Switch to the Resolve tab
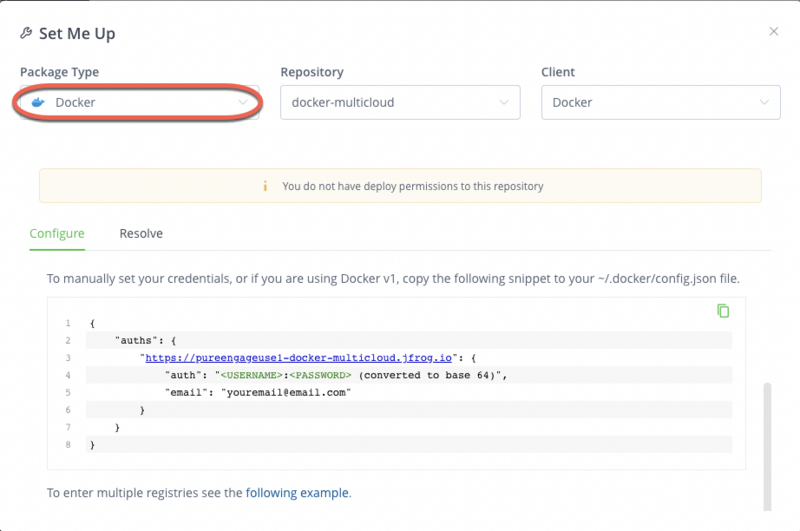The image size is (800, 531). coord(141,234)
